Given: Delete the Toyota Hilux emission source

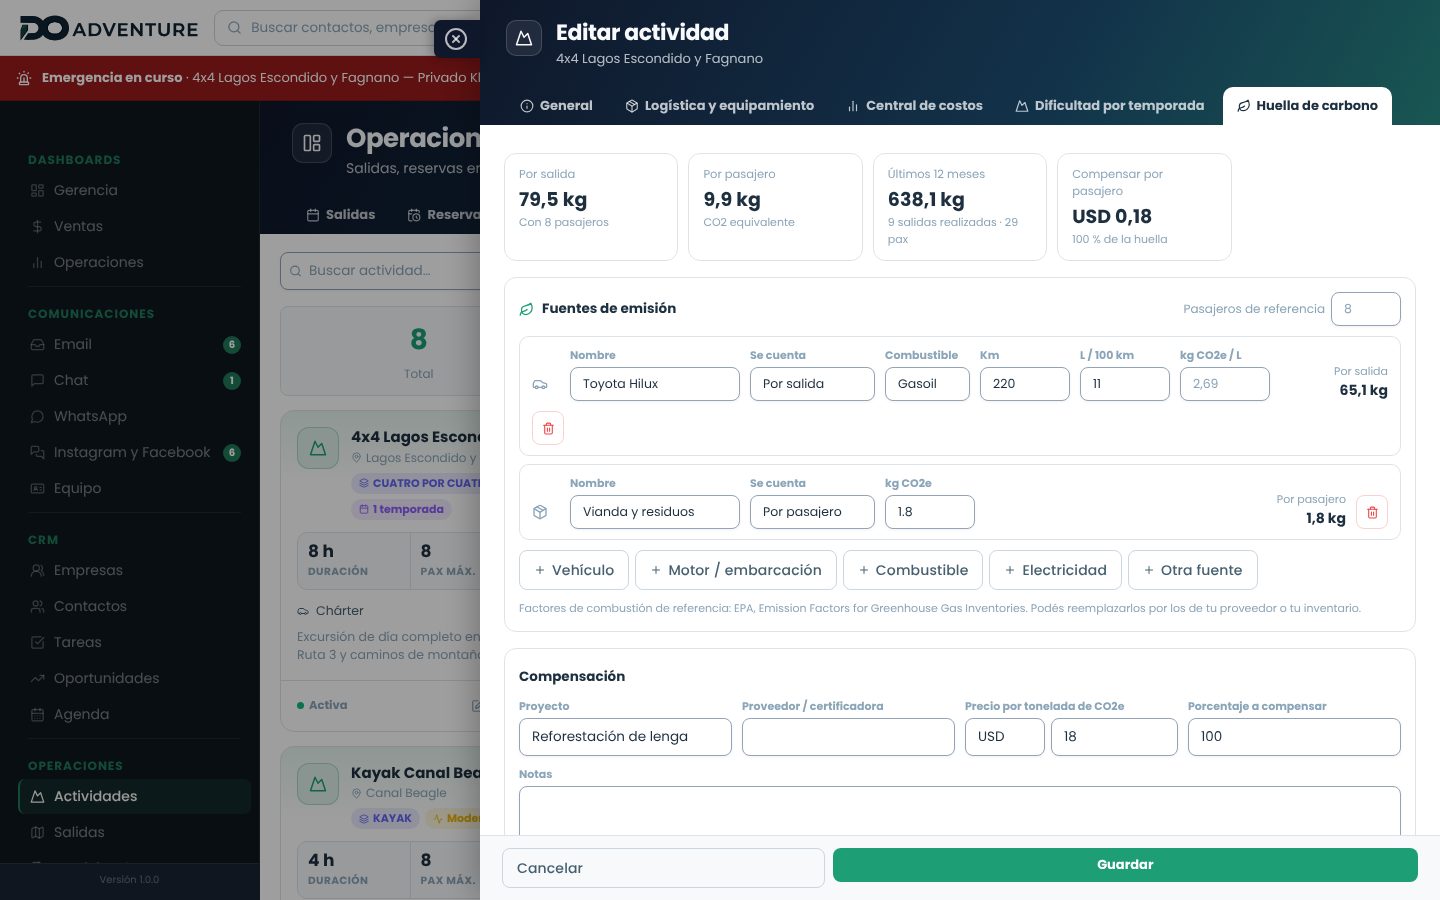Looking at the screenshot, I should coord(548,428).
